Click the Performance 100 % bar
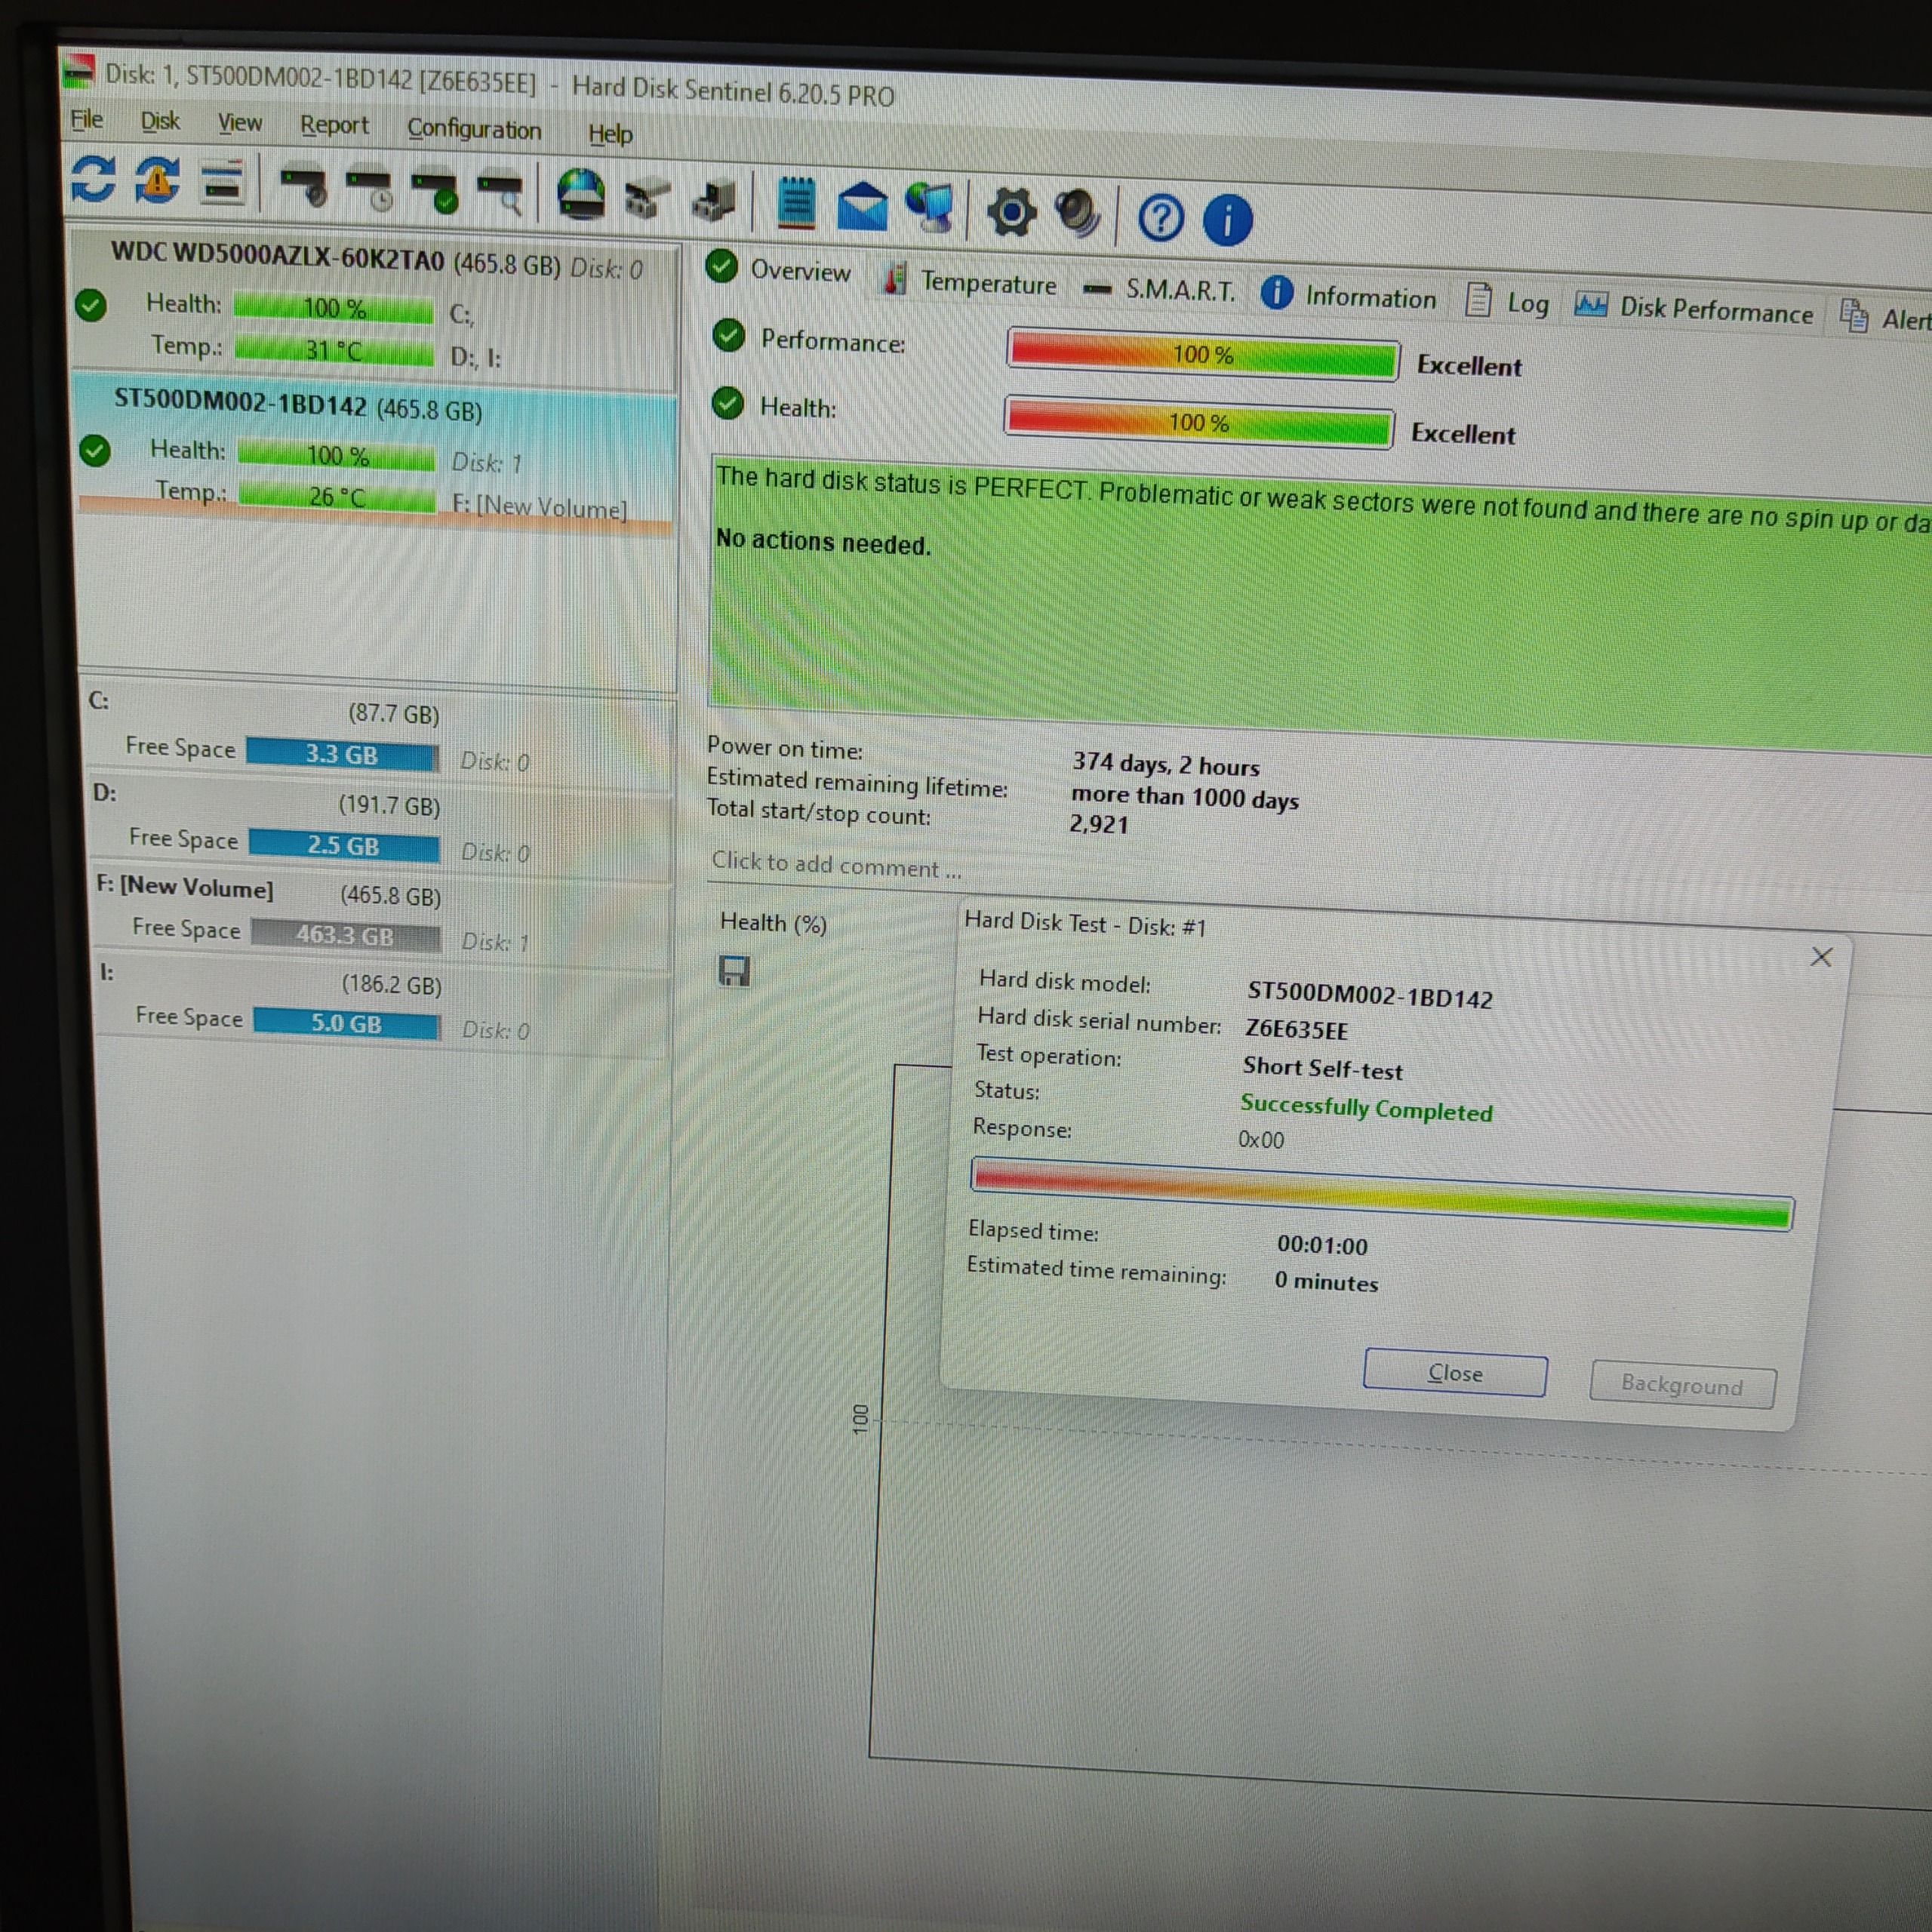1932x1932 pixels. [1203, 354]
